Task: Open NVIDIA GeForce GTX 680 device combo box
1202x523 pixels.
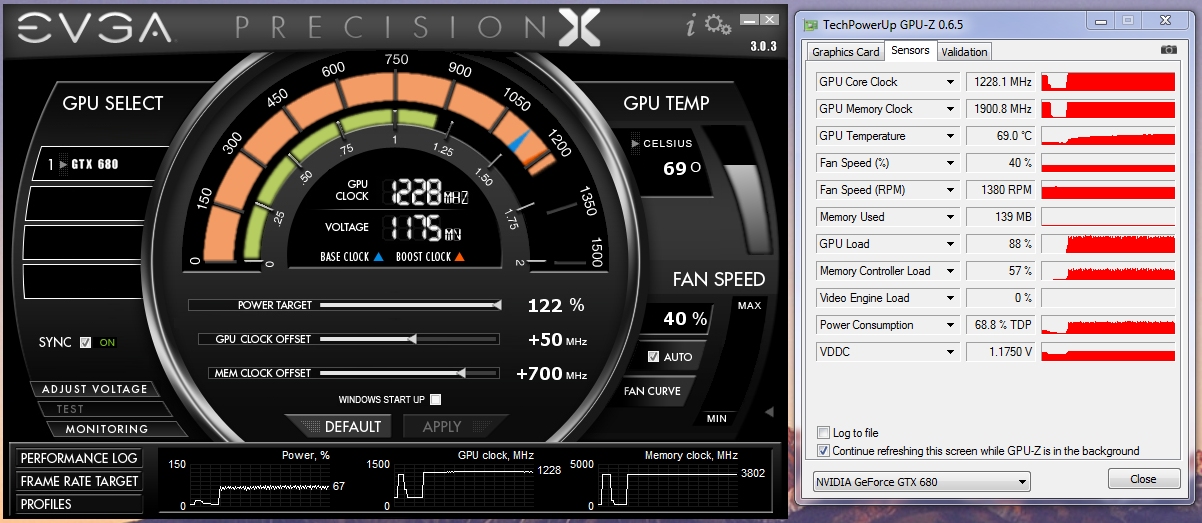Action: point(922,482)
